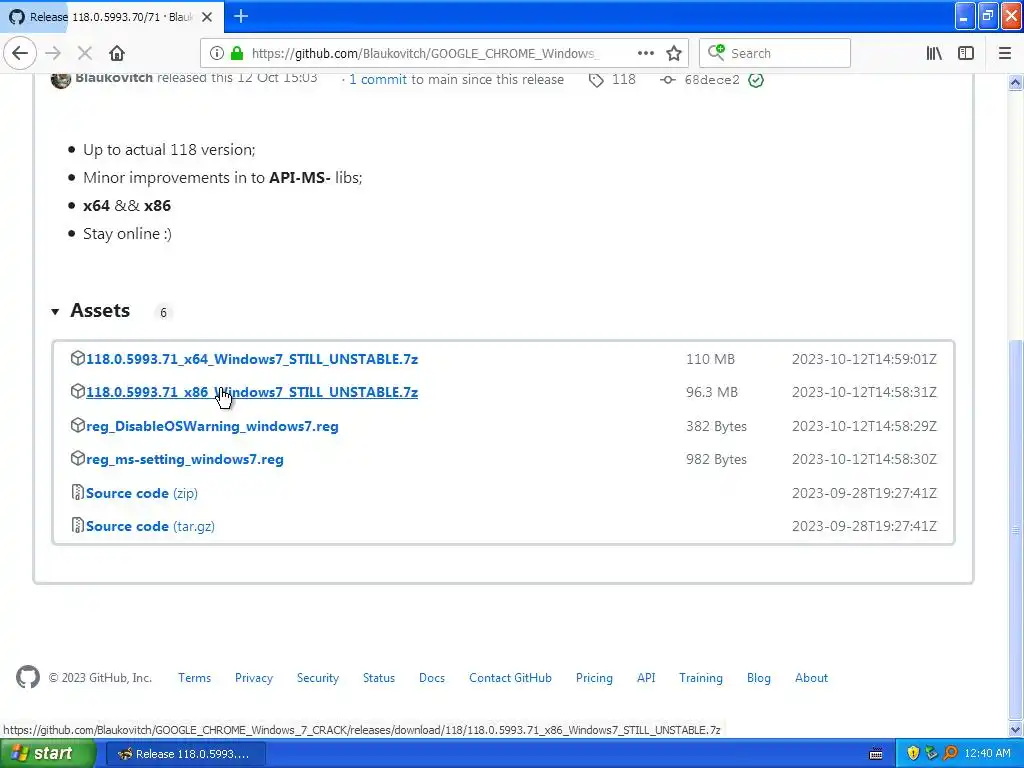Download the x64 Windows7 7z asset
The height and width of the screenshot is (768, 1024).
pos(251,359)
